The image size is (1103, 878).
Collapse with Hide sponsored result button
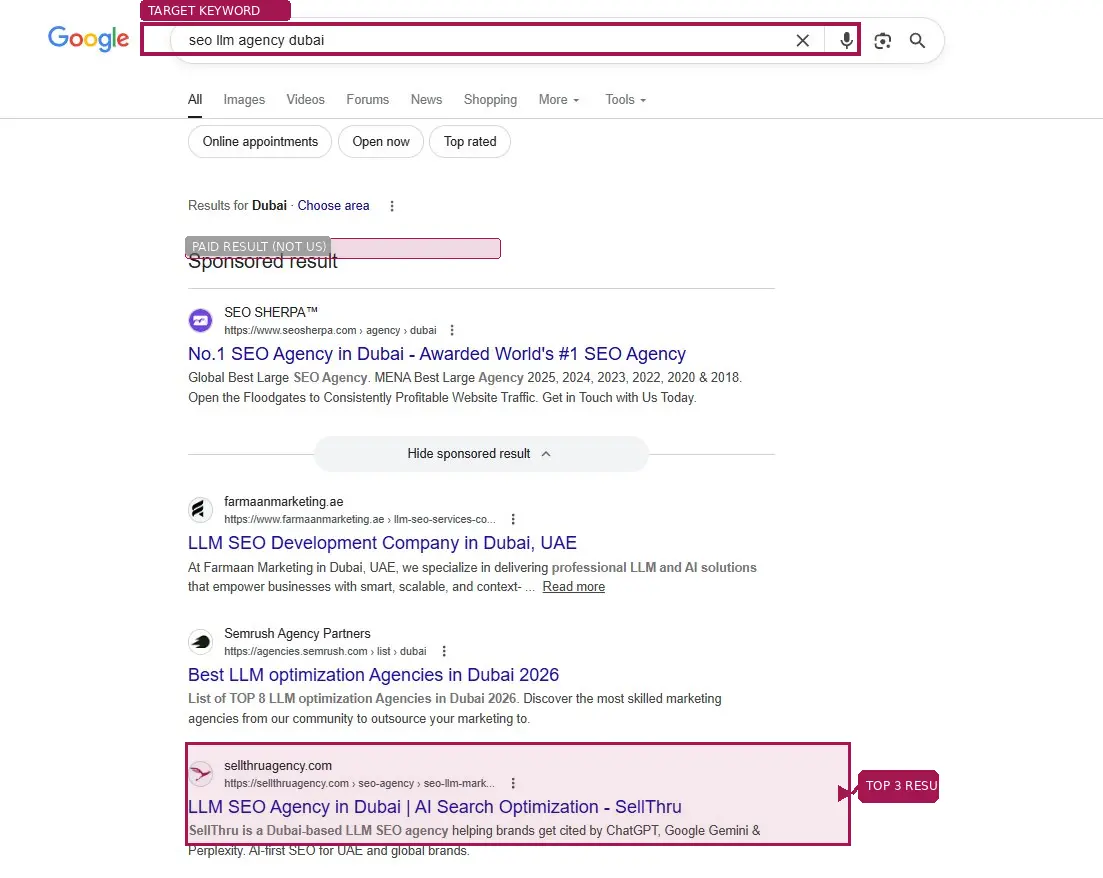pyautogui.click(x=481, y=454)
